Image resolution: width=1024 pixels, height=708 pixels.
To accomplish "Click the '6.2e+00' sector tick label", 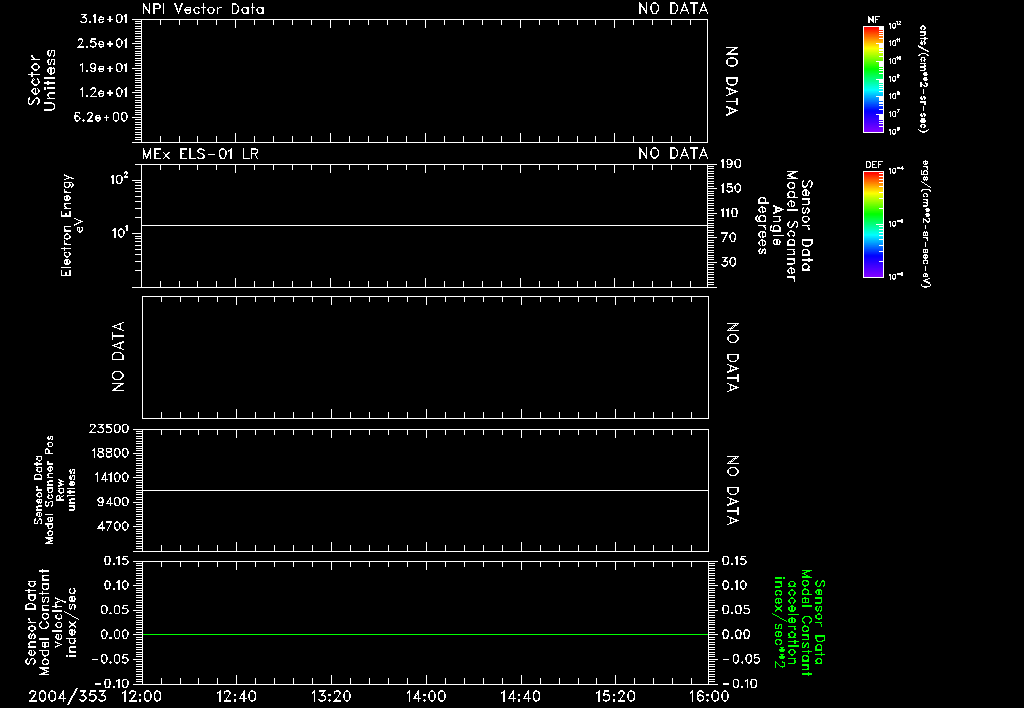I will [101, 117].
